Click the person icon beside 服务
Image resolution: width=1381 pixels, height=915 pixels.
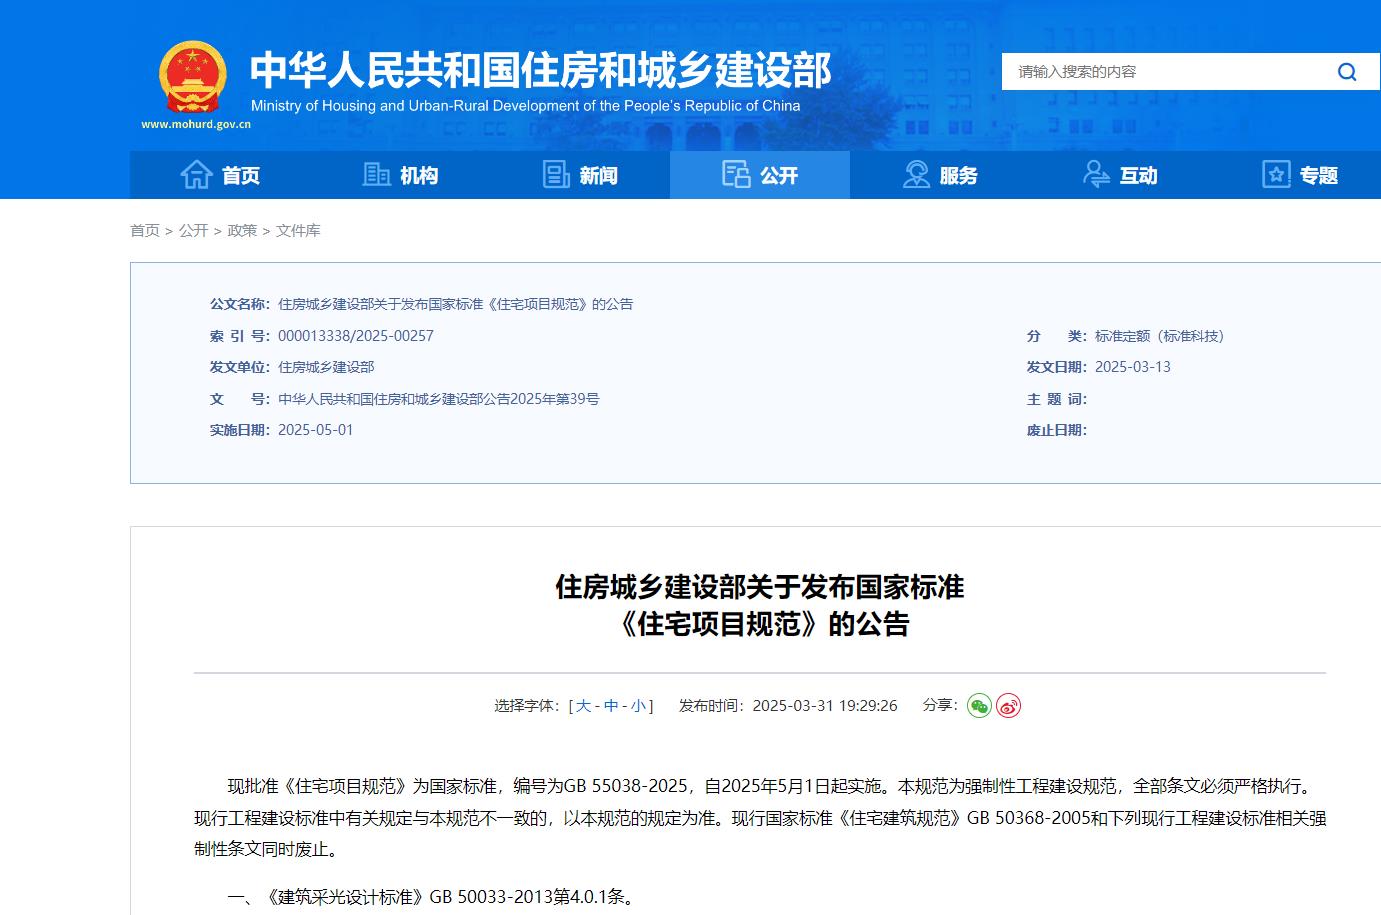(916, 174)
